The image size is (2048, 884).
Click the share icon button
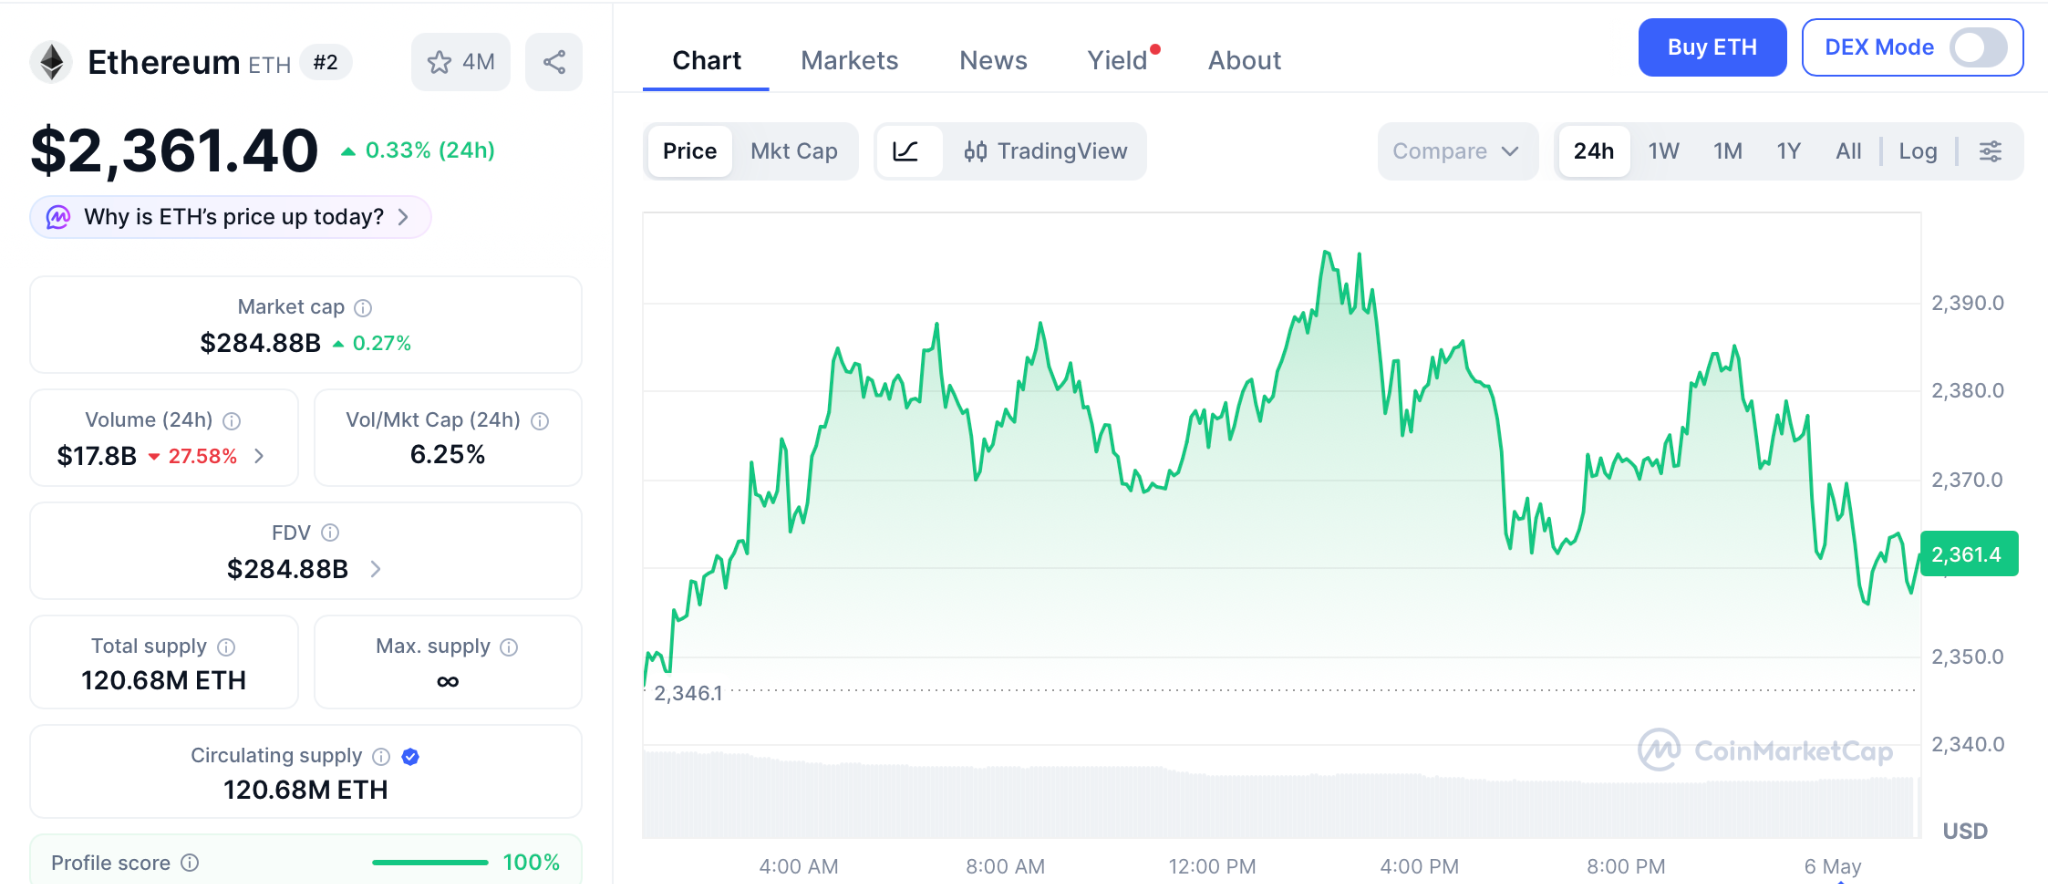pyautogui.click(x=554, y=62)
